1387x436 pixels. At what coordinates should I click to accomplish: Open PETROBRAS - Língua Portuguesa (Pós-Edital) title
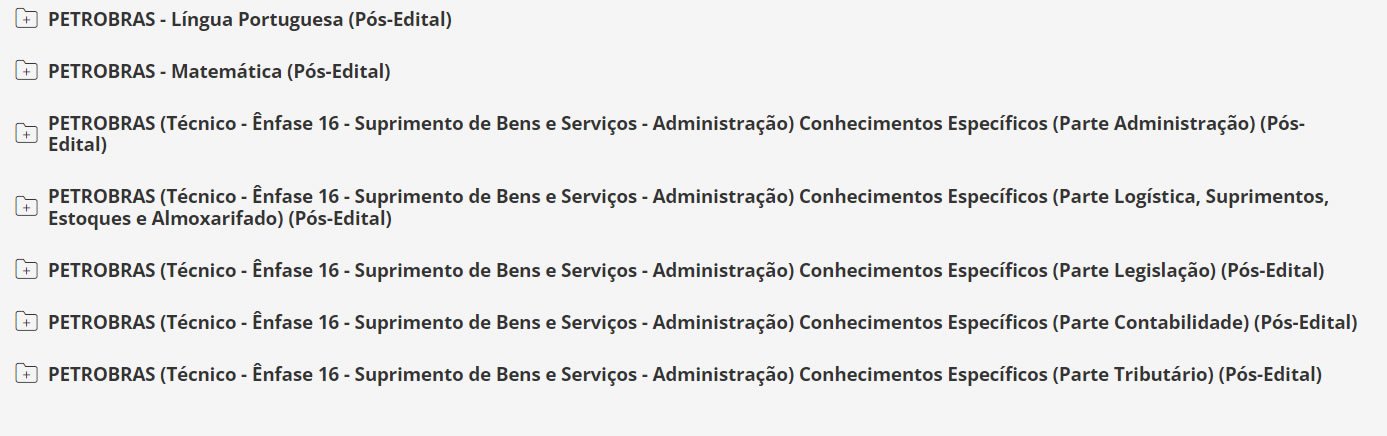250,19
